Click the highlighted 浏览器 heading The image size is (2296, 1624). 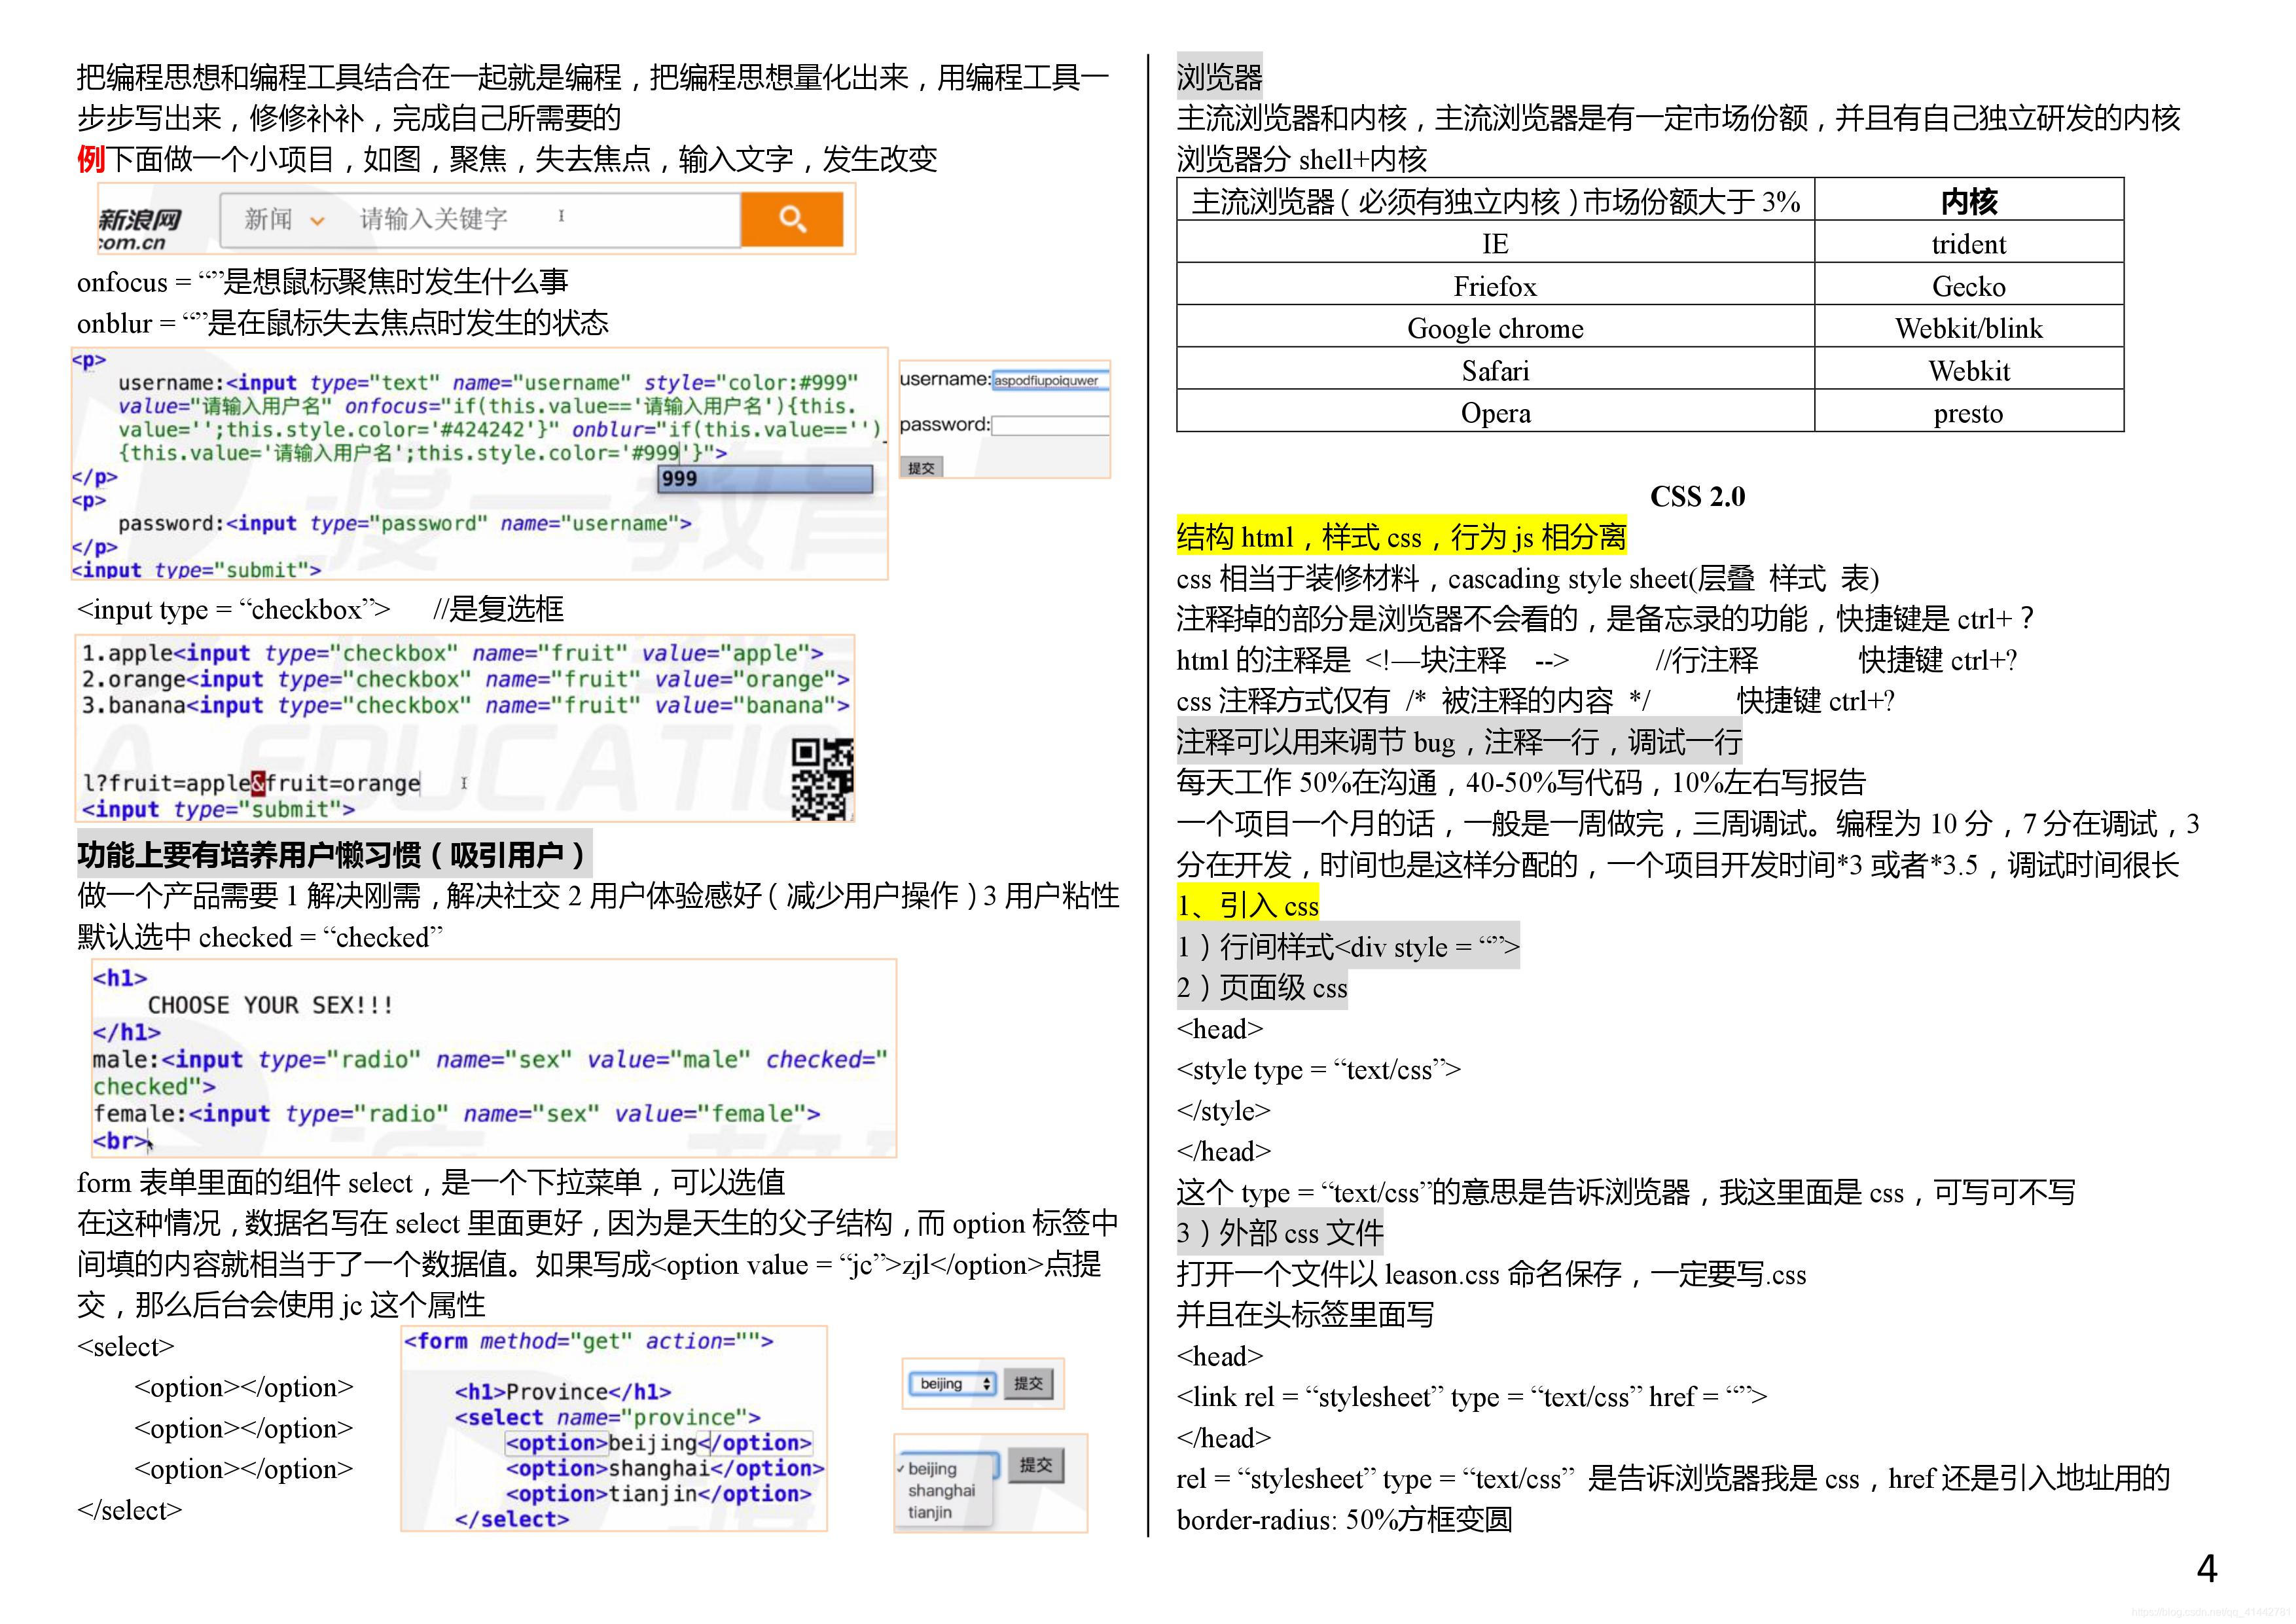coord(1219,76)
